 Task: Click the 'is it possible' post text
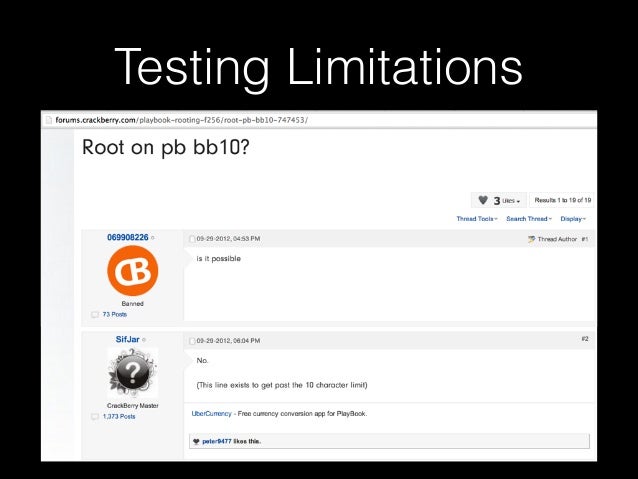click(218, 259)
